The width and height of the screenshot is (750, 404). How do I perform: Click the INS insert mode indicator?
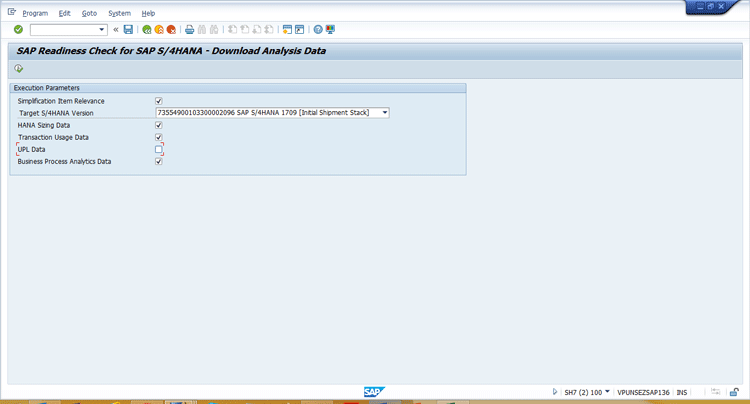point(682,393)
